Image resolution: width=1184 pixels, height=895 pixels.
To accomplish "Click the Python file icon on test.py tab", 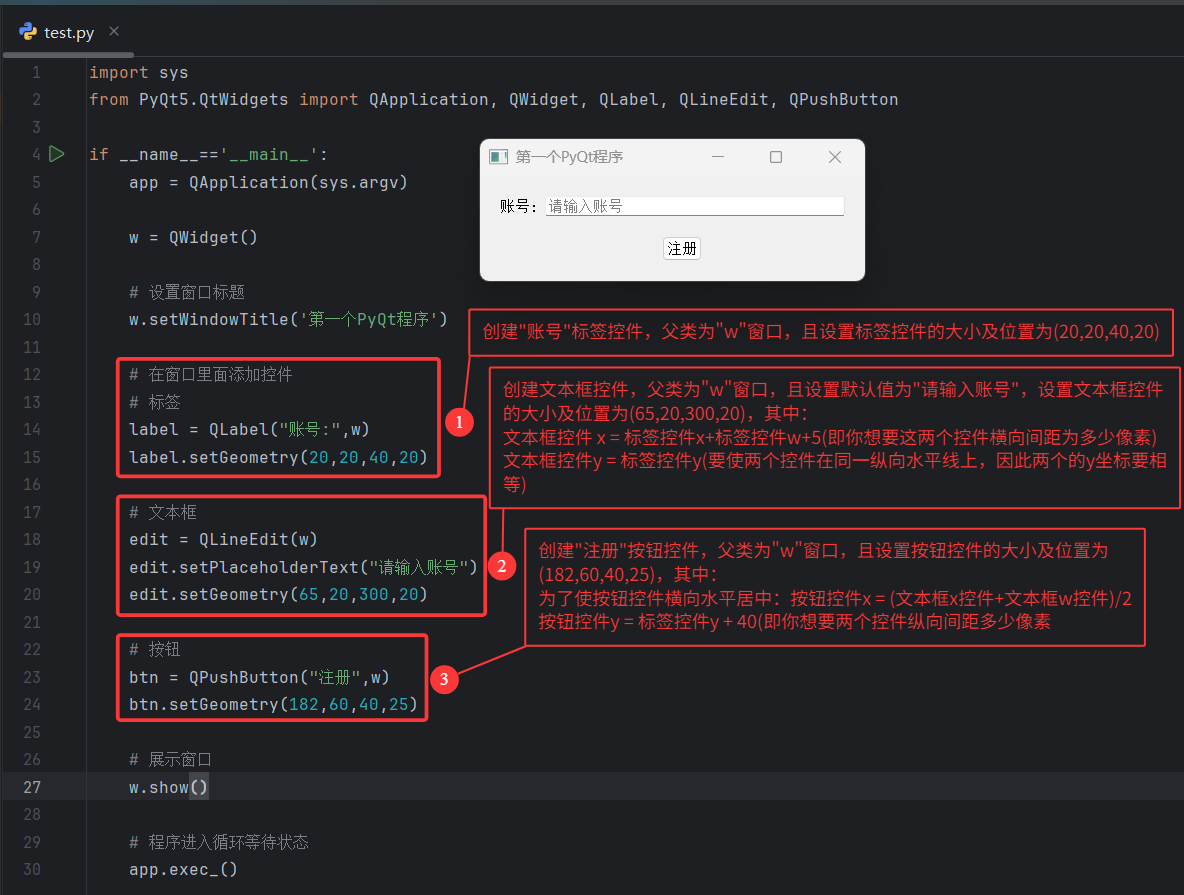I will [28, 31].
